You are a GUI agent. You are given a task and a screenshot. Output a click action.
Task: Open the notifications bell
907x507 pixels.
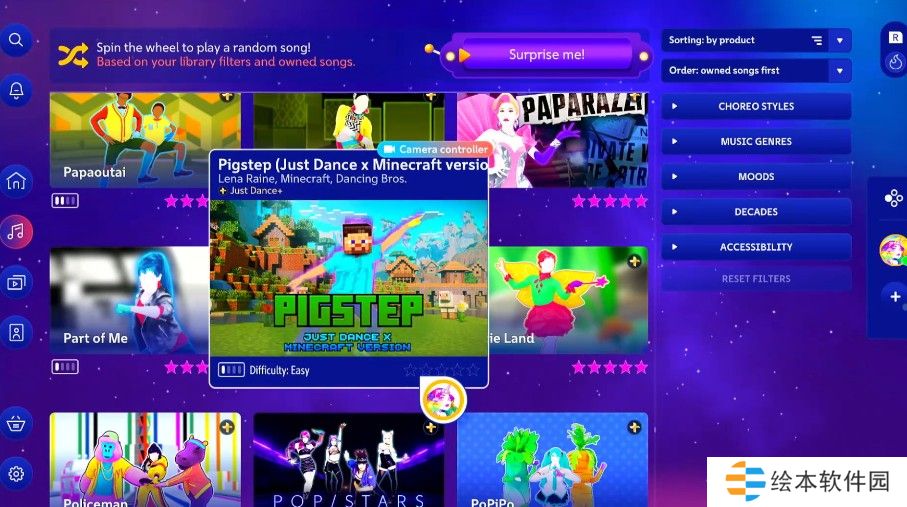[16, 90]
